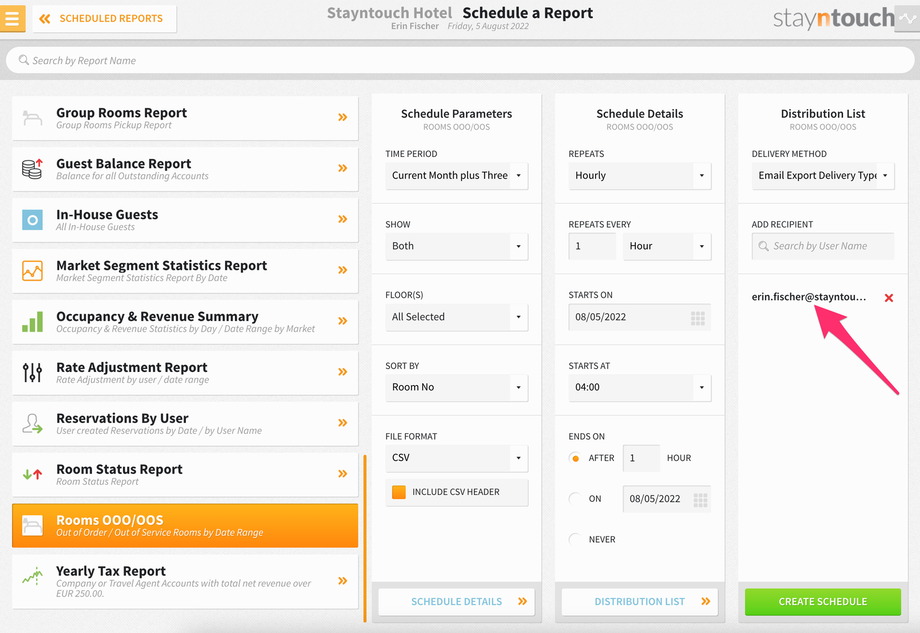Click the Search by Report Name field
The width and height of the screenshot is (920, 633).
[x=460, y=60]
